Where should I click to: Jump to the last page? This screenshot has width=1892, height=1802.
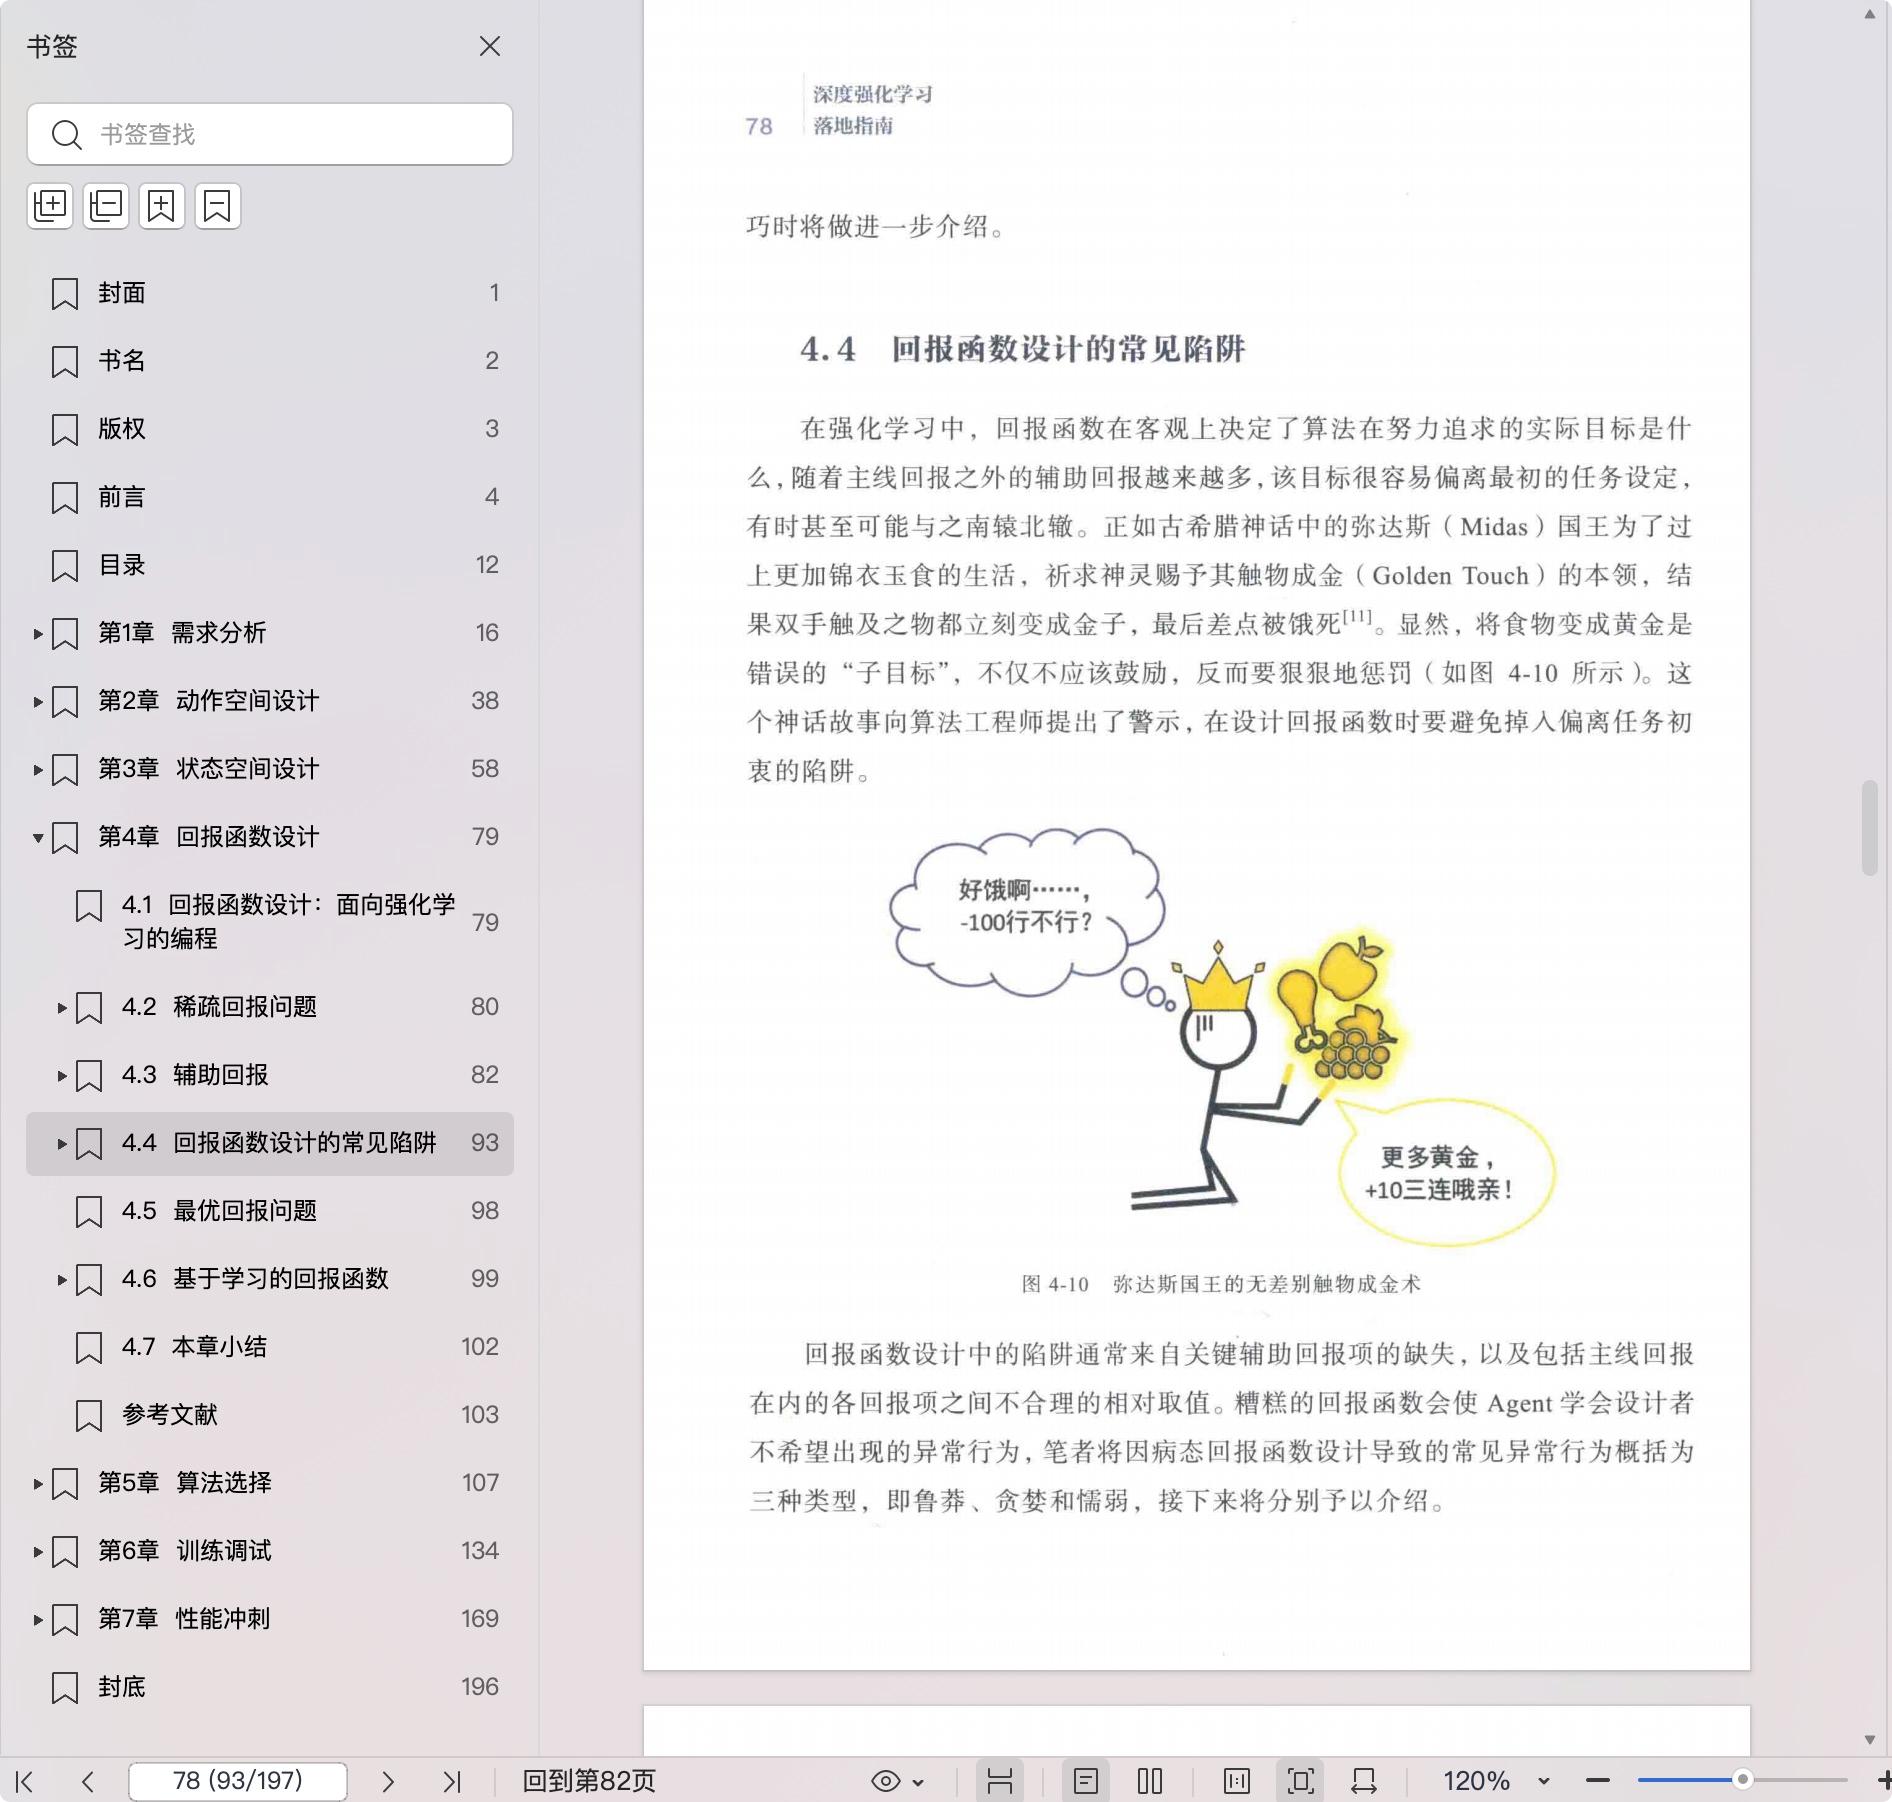coord(452,1781)
